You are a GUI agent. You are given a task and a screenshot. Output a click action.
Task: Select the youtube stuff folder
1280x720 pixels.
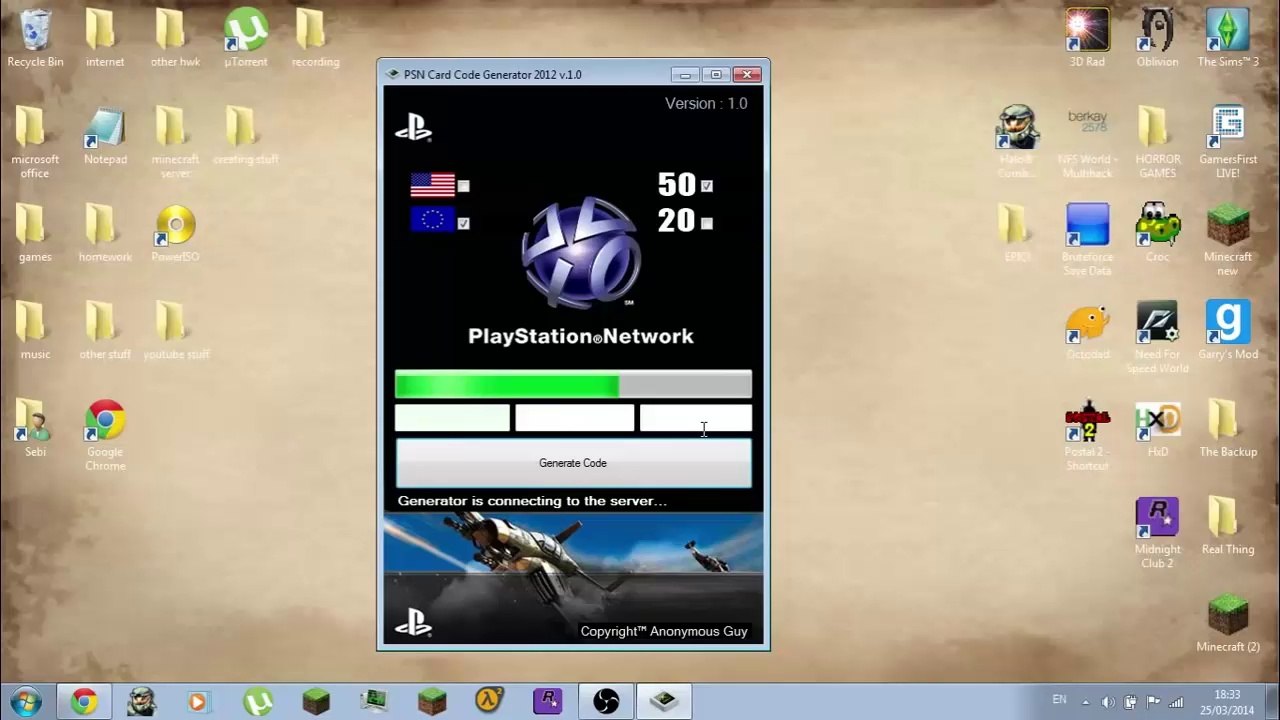175,331
